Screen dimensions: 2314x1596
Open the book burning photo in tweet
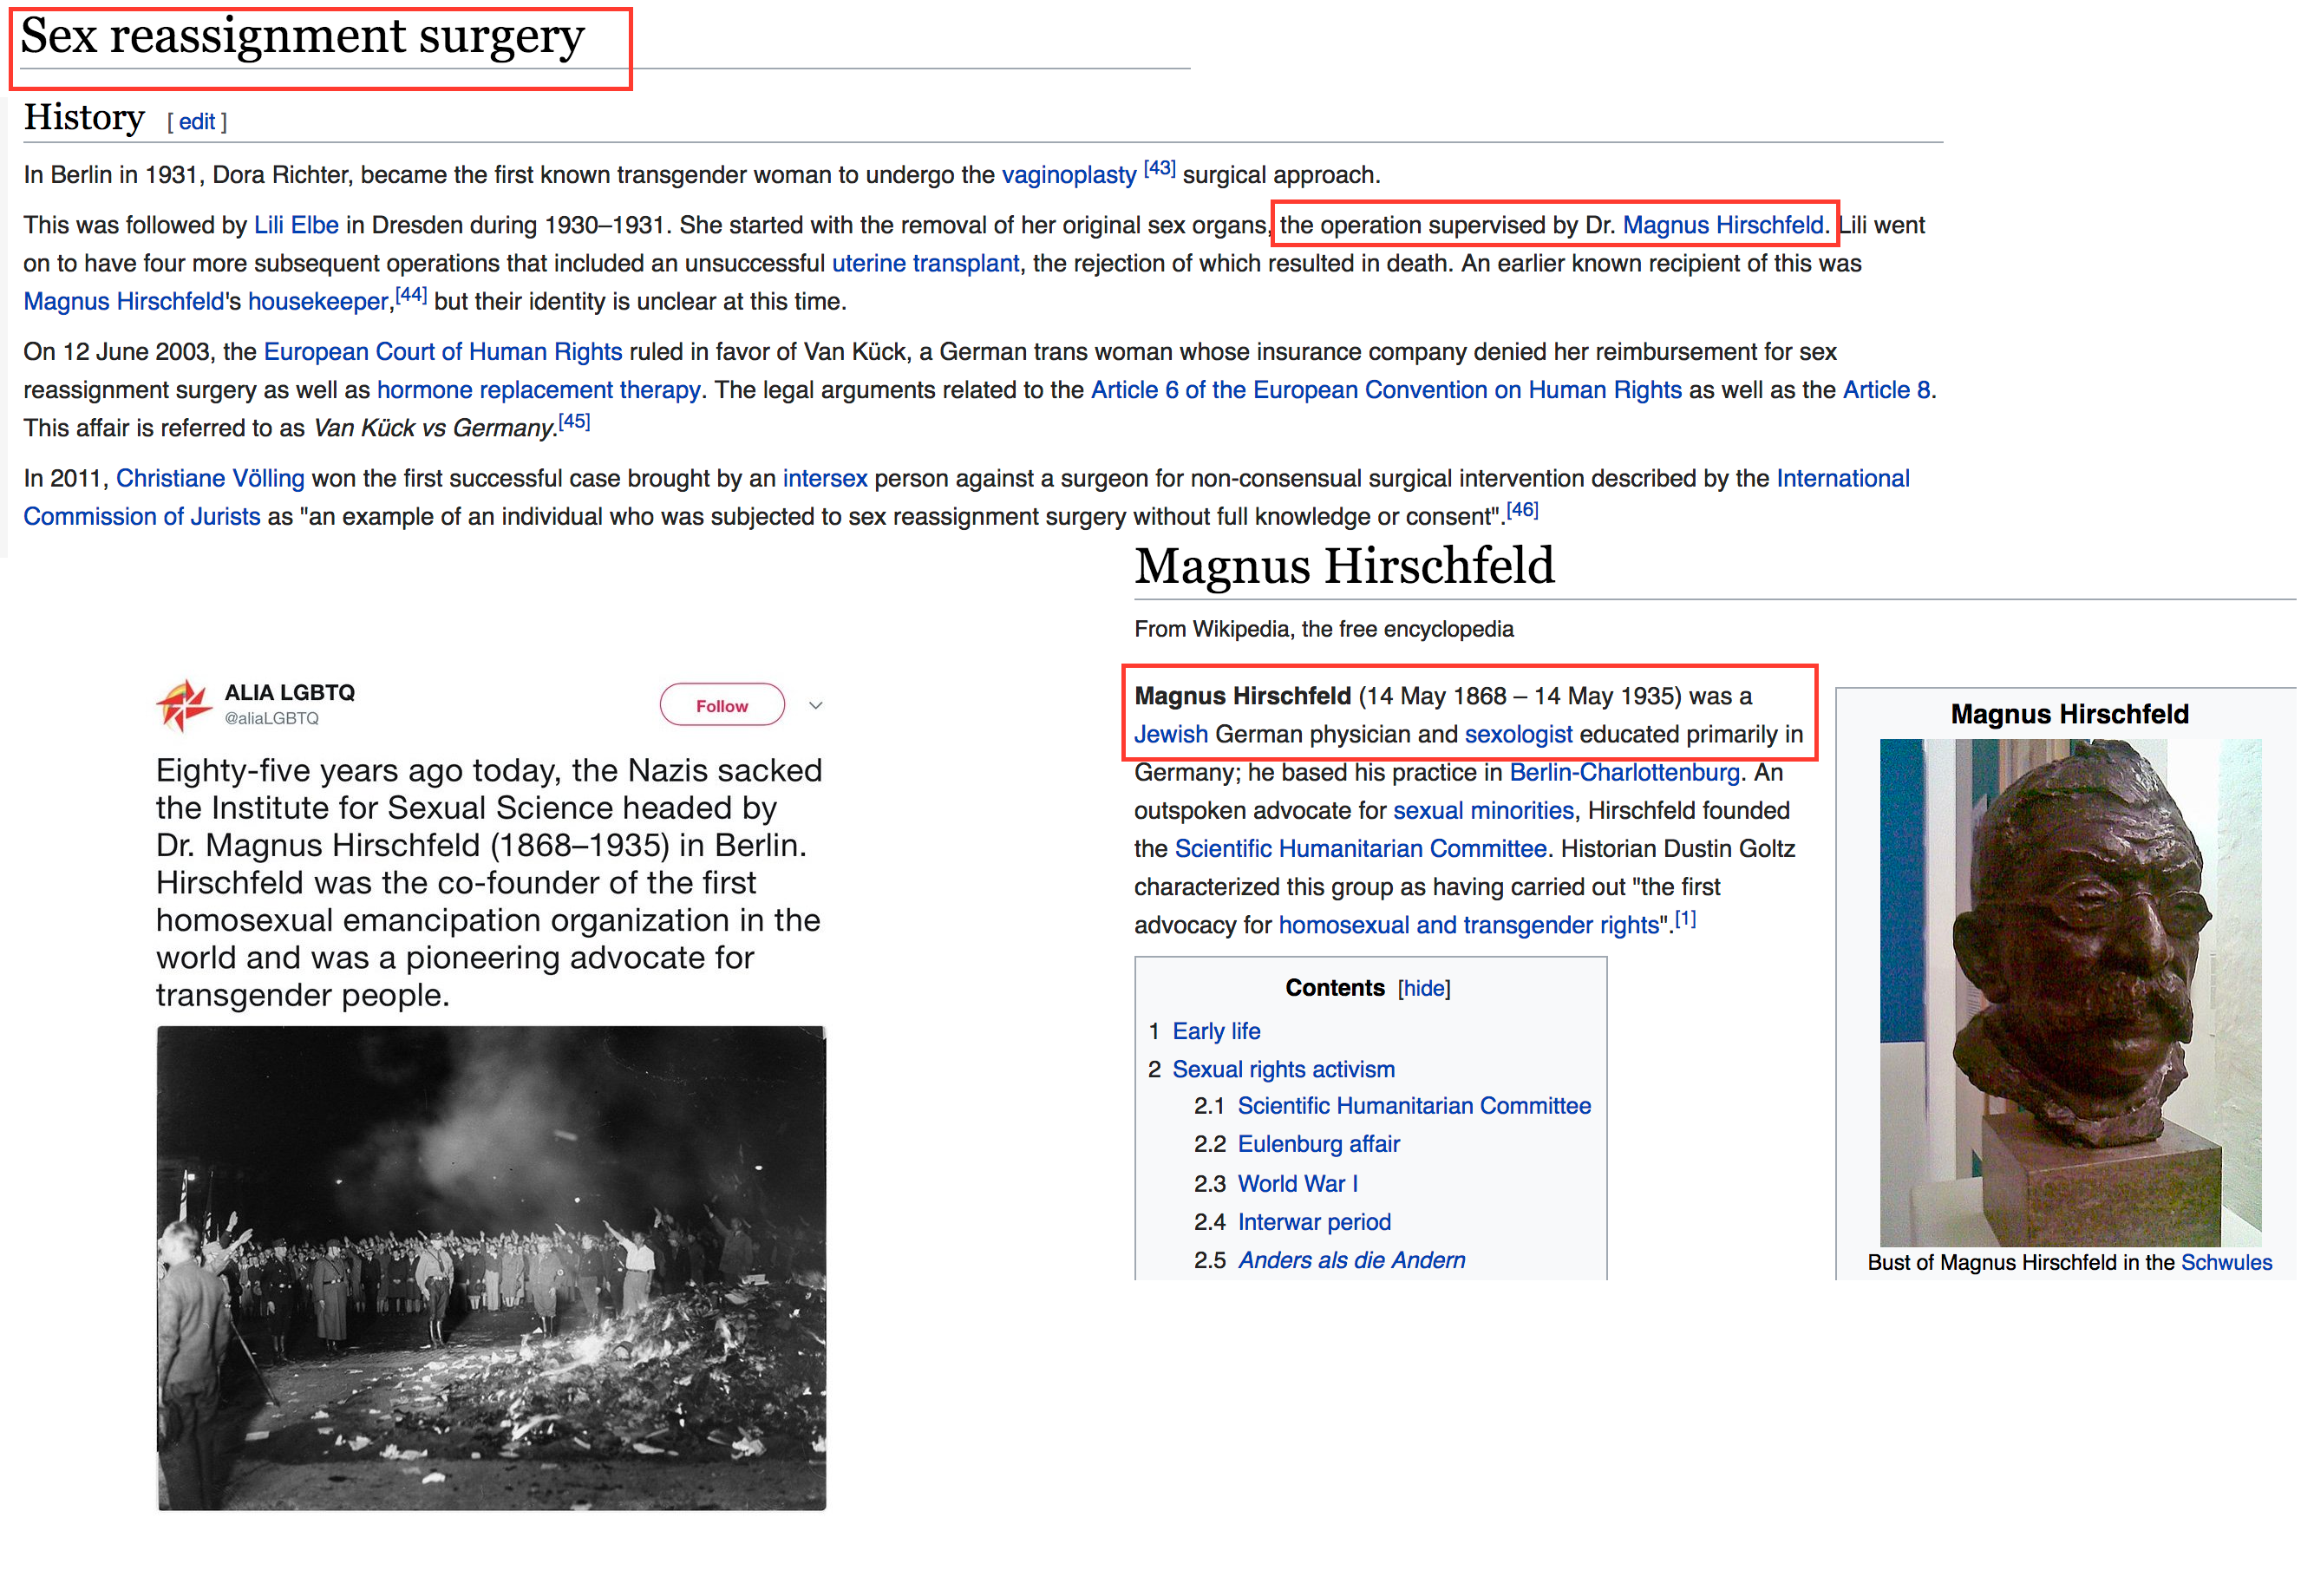[x=491, y=1268]
